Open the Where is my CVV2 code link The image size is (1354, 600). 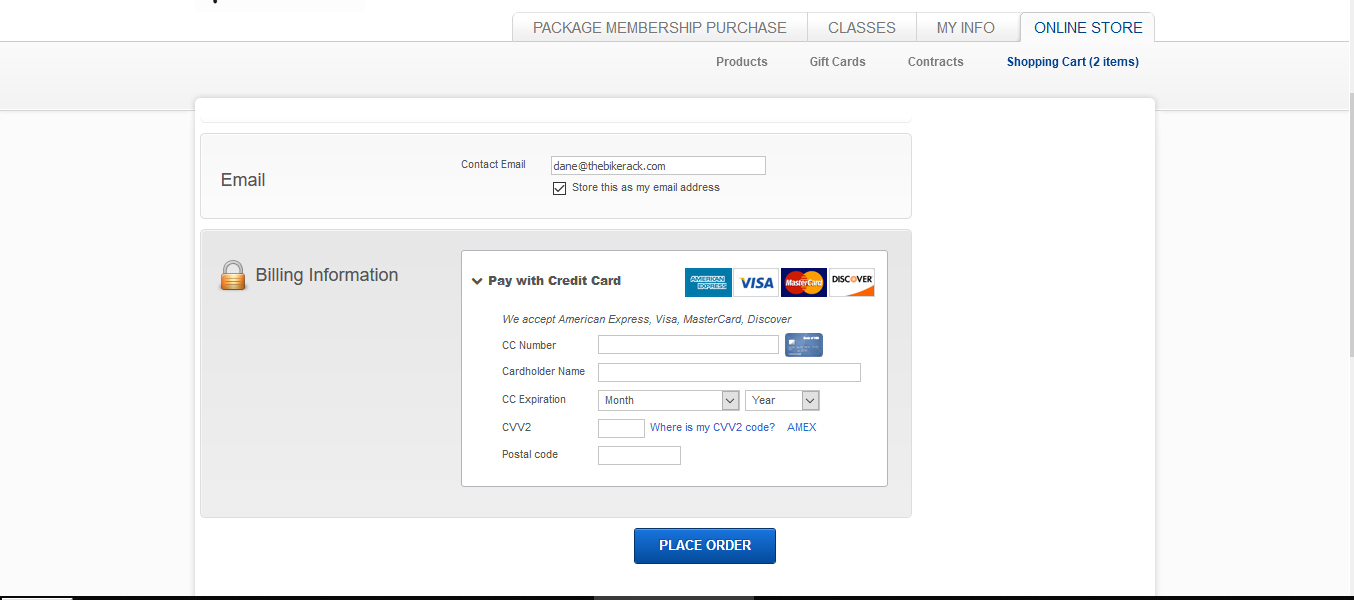pos(712,427)
